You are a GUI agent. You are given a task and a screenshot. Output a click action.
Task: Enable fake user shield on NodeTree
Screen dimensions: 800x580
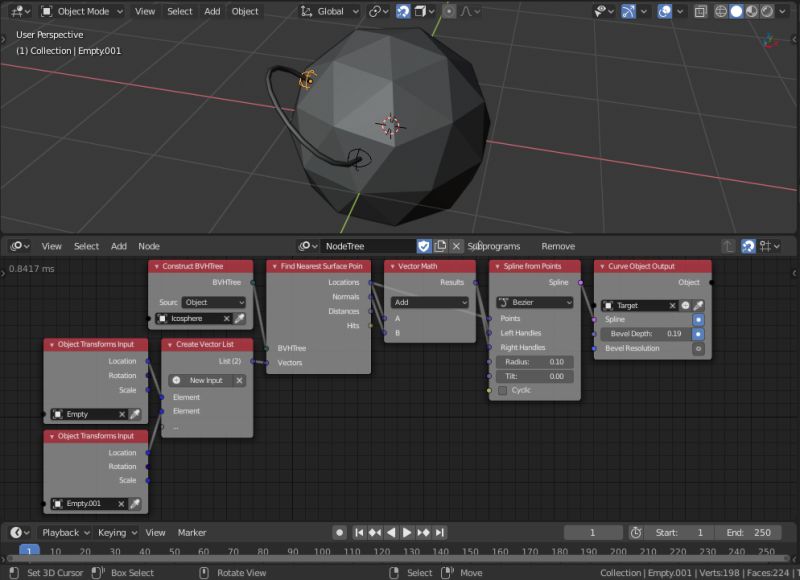coord(423,246)
